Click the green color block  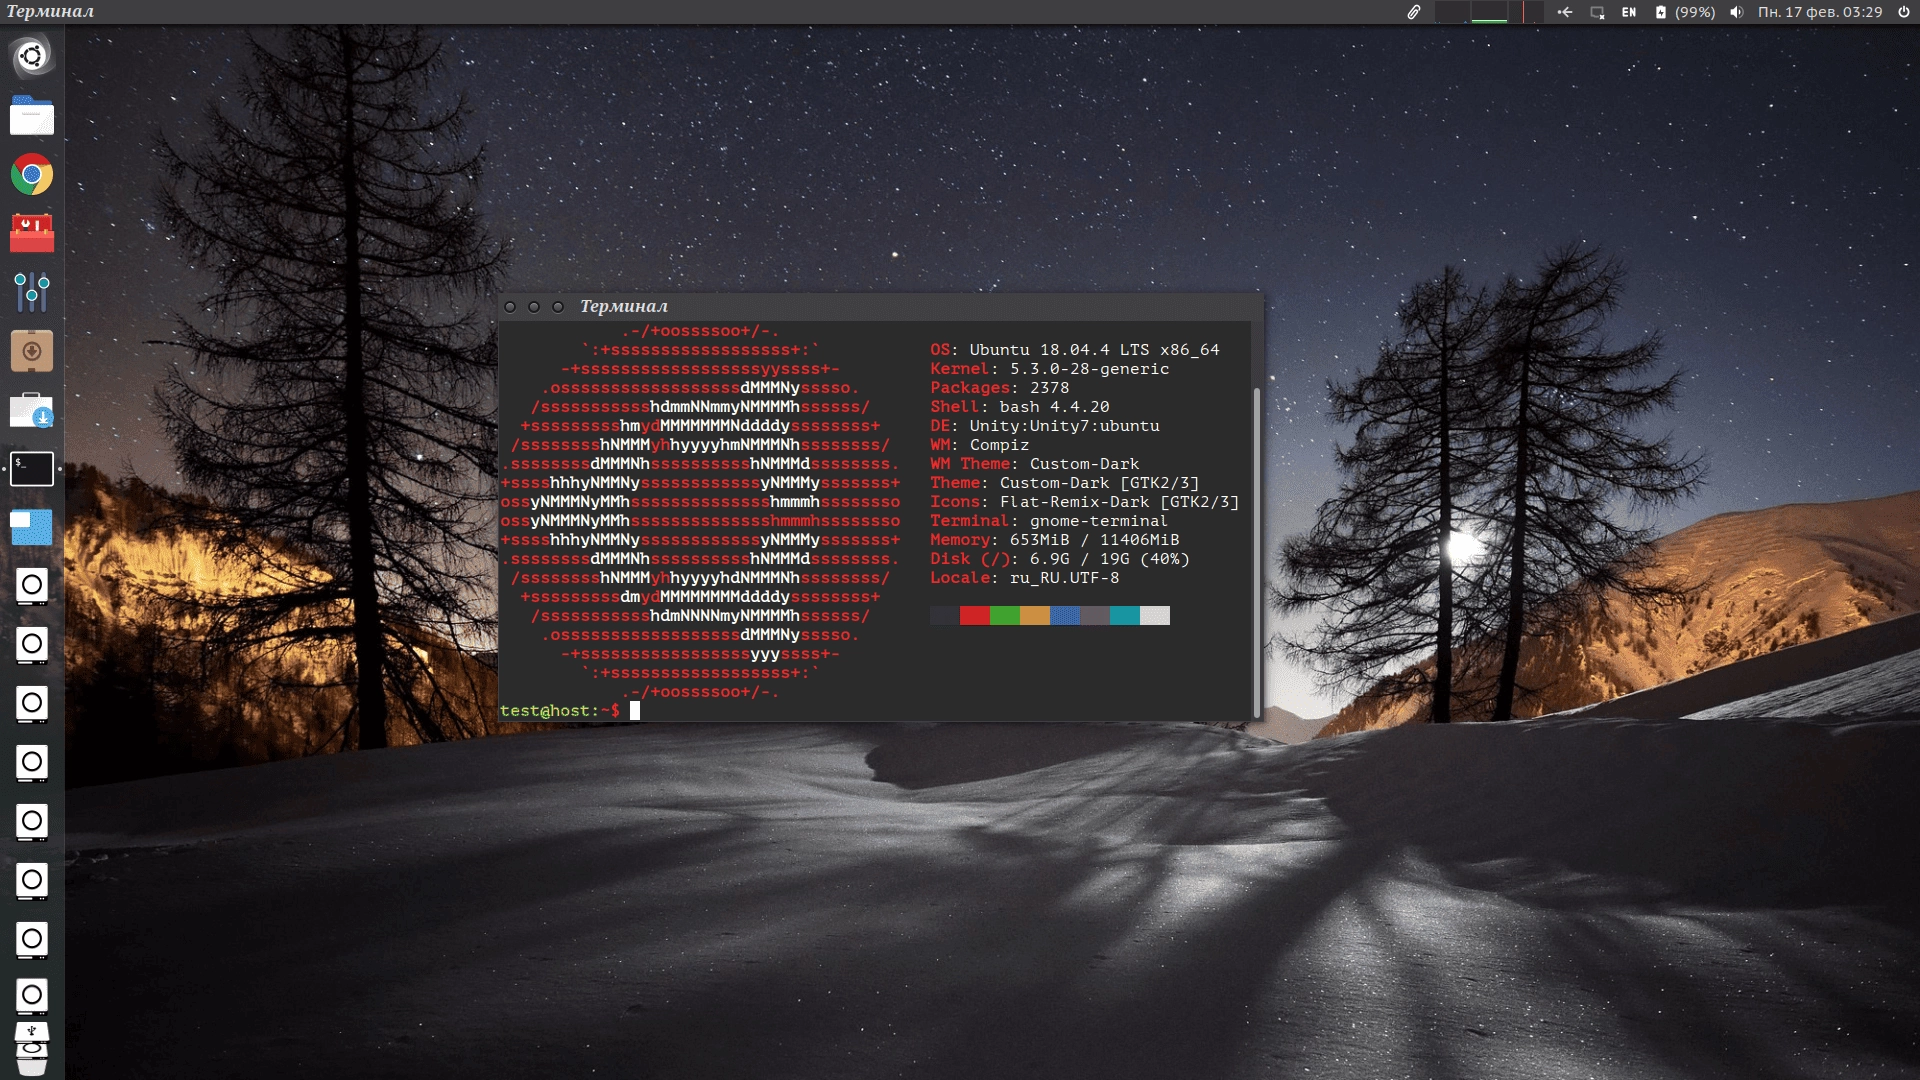tap(1005, 616)
